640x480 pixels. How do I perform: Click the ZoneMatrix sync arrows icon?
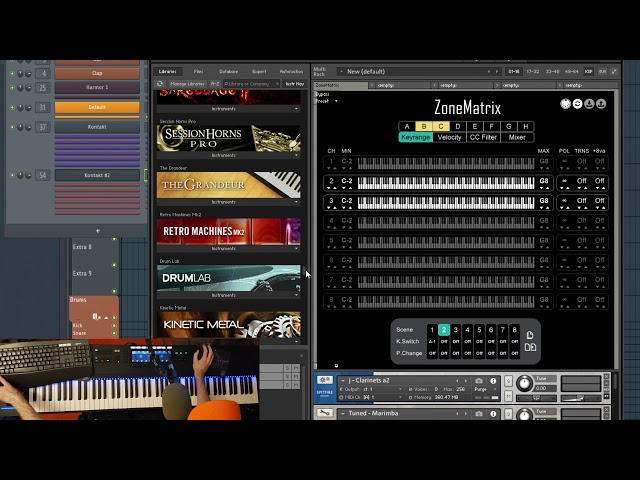[577, 104]
